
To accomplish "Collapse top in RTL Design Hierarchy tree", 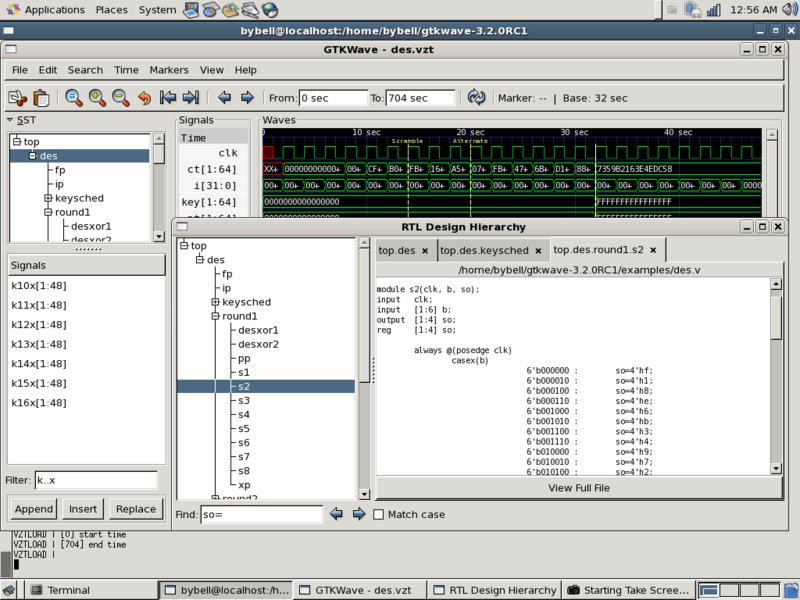I will click(184, 245).
